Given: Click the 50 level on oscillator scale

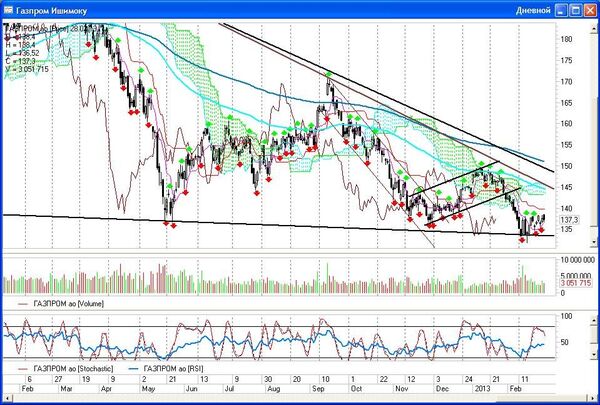Looking at the screenshot, I should coord(566,342).
